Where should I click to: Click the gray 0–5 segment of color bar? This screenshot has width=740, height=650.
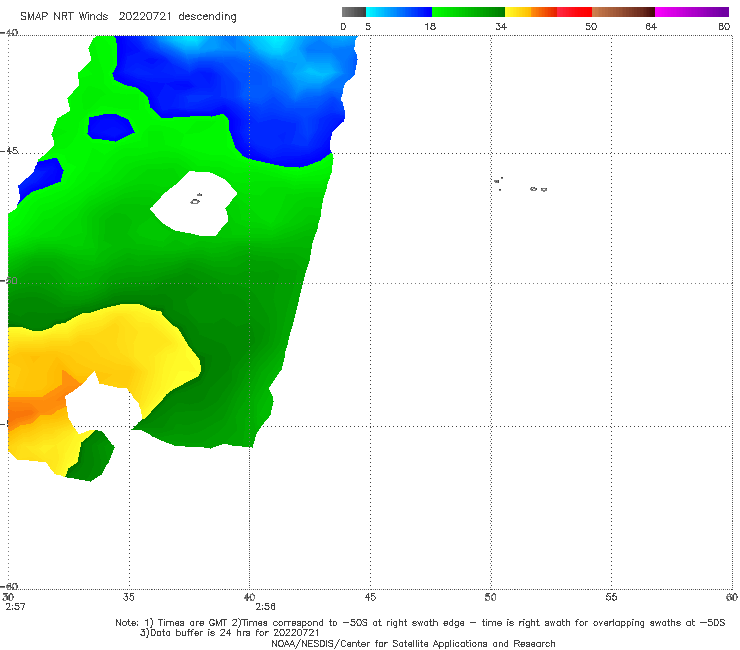tap(354, 12)
